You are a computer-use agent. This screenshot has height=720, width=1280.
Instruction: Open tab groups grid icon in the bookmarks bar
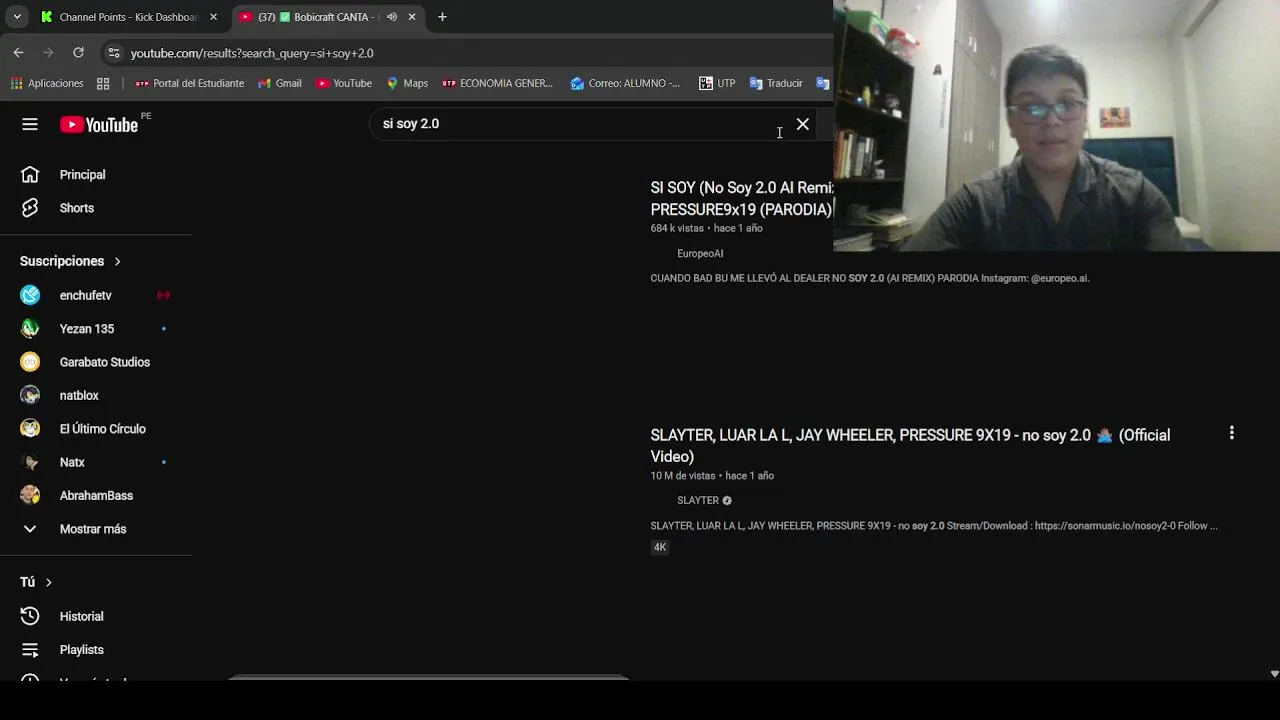tap(103, 83)
